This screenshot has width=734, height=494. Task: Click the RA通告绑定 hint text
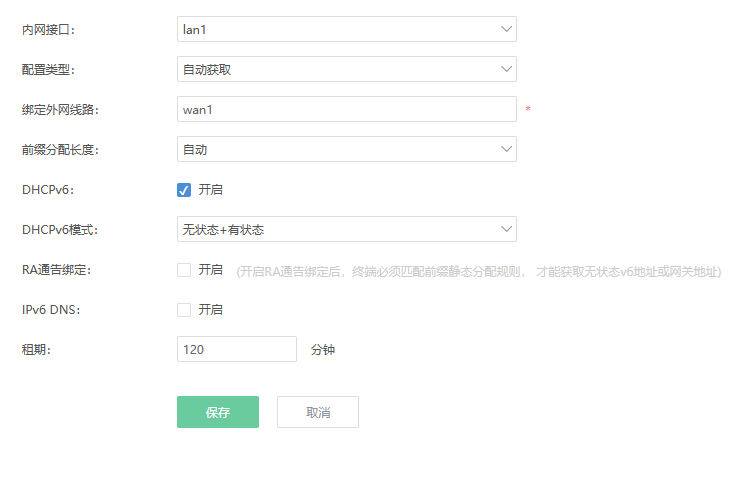(x=479, y=272)
